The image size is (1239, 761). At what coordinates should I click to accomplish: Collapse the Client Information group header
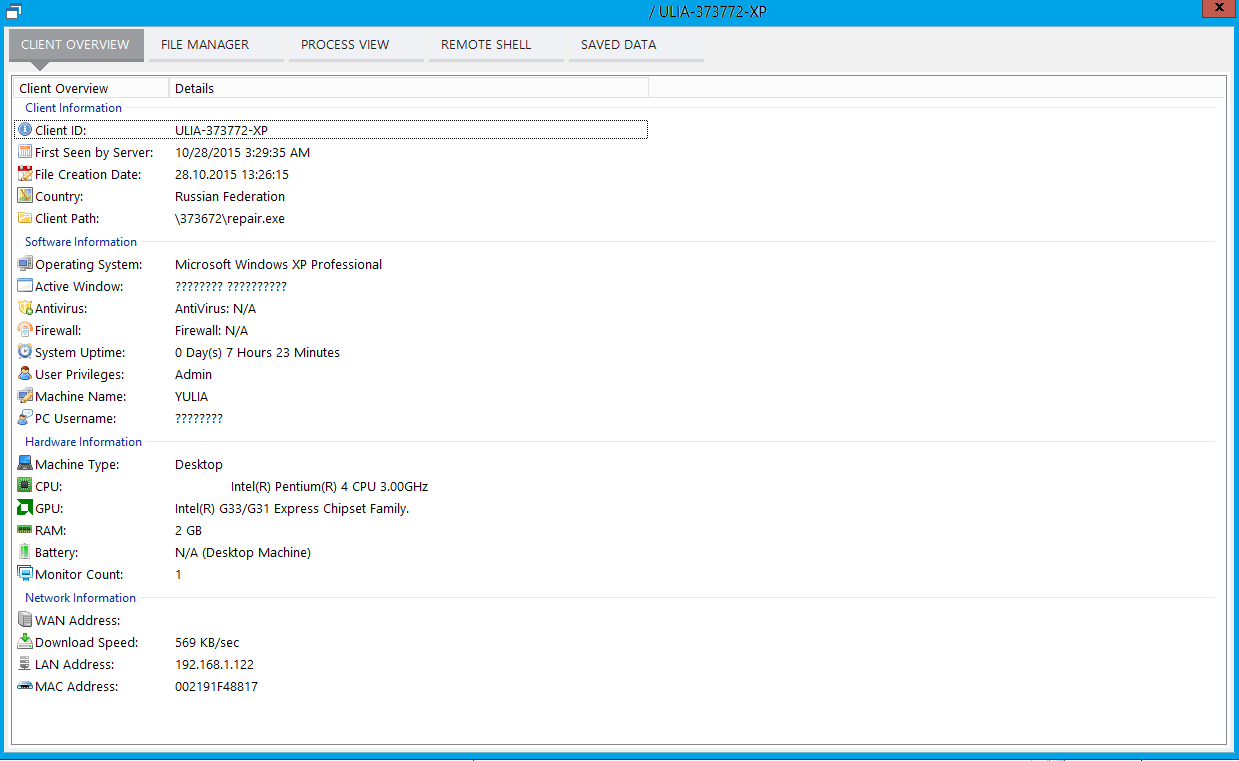[x=74, y=108]
